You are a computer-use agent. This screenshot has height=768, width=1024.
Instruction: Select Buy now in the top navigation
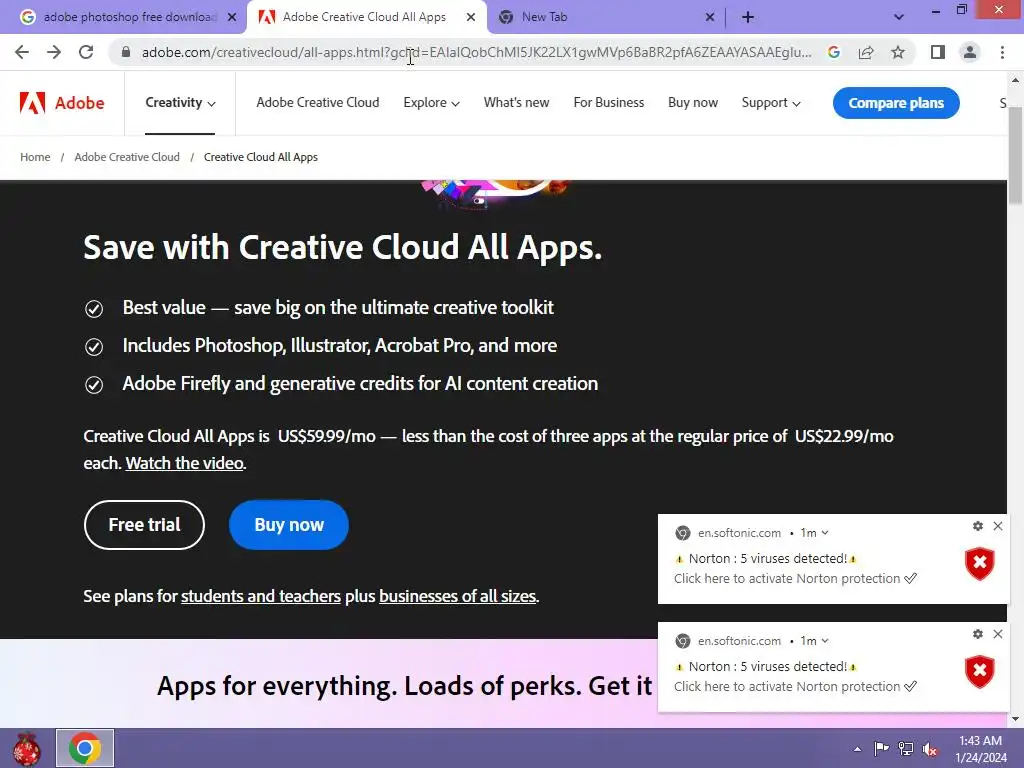[692, 103]
